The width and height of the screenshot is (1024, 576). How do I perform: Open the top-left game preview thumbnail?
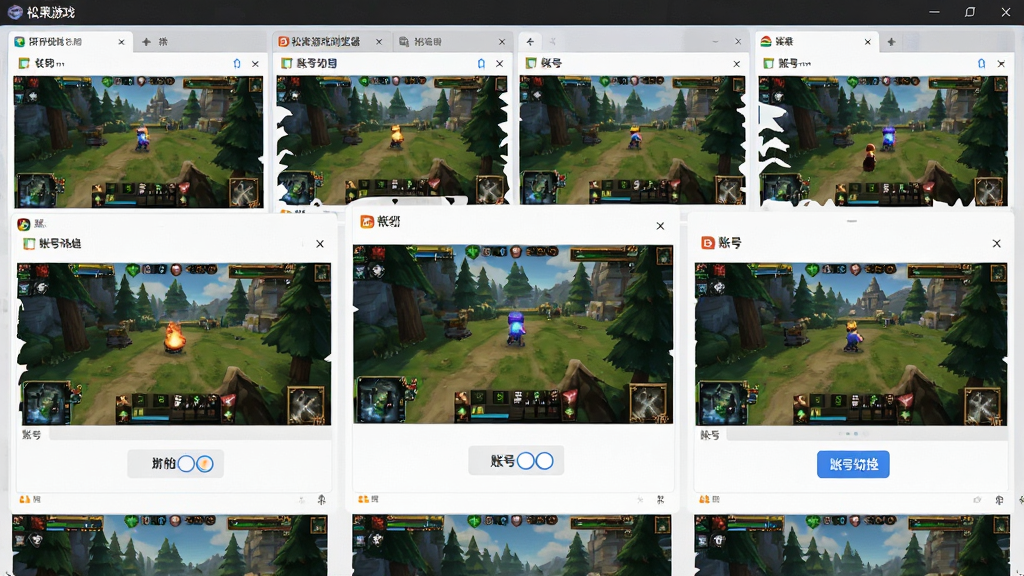coord(138,142)
